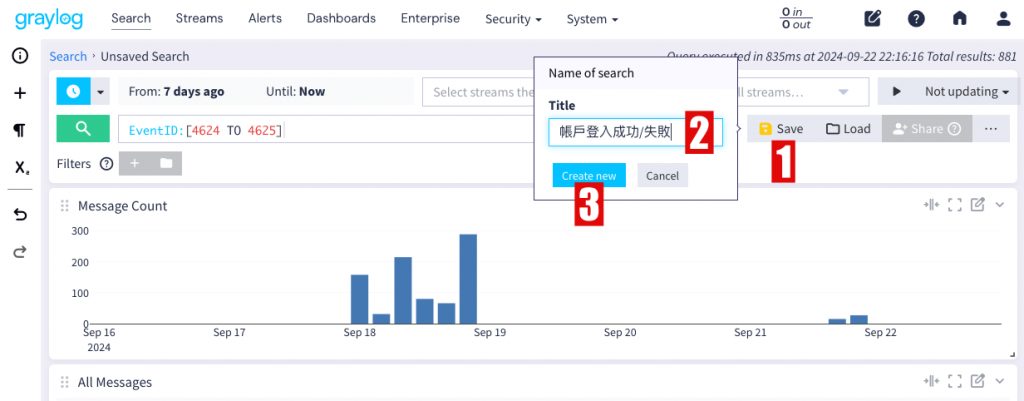Open the user profile icon
Image resolution: width=1024 pixels, height=401 pixels.
click(x=1003, y=18)
